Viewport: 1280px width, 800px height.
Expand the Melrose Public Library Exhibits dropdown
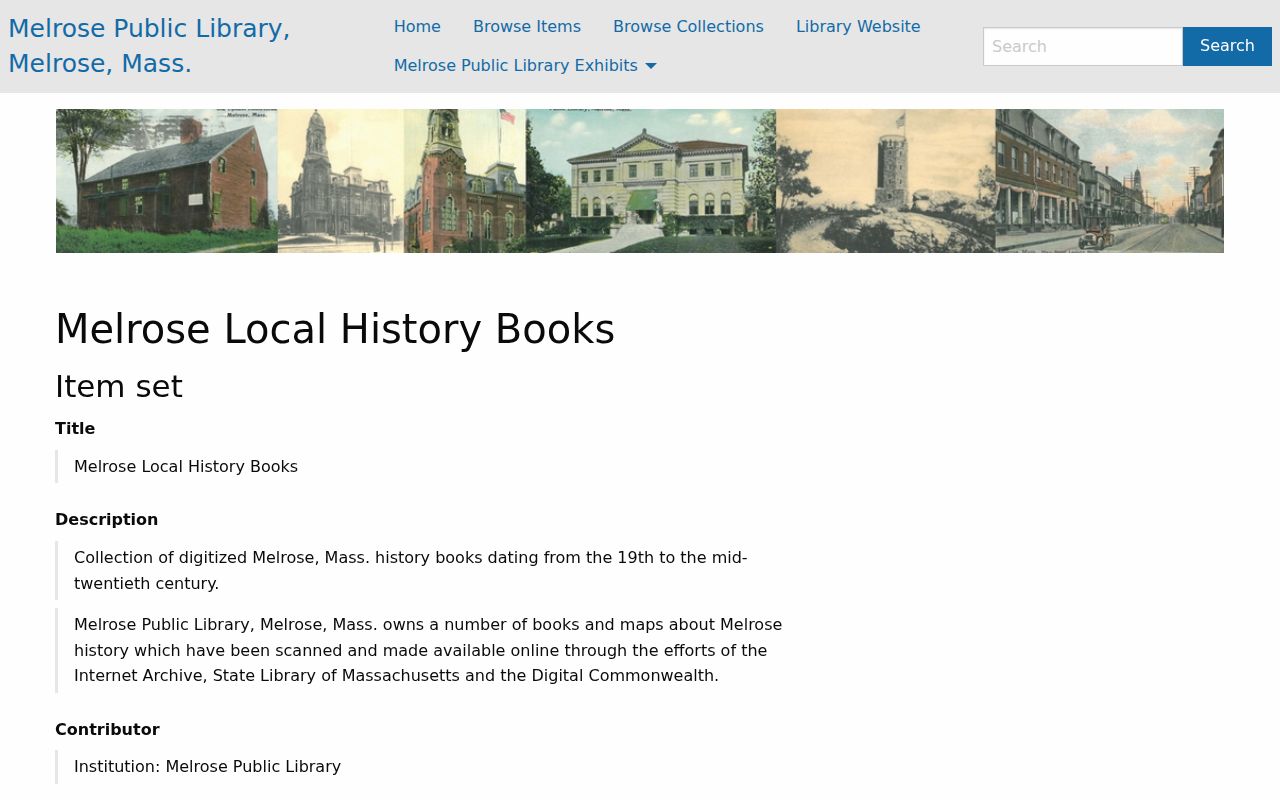coord(525,66)
